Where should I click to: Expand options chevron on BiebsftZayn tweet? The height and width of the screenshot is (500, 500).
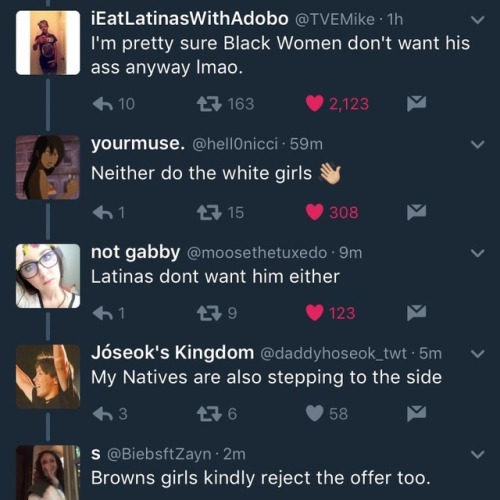tap(477, 454)
